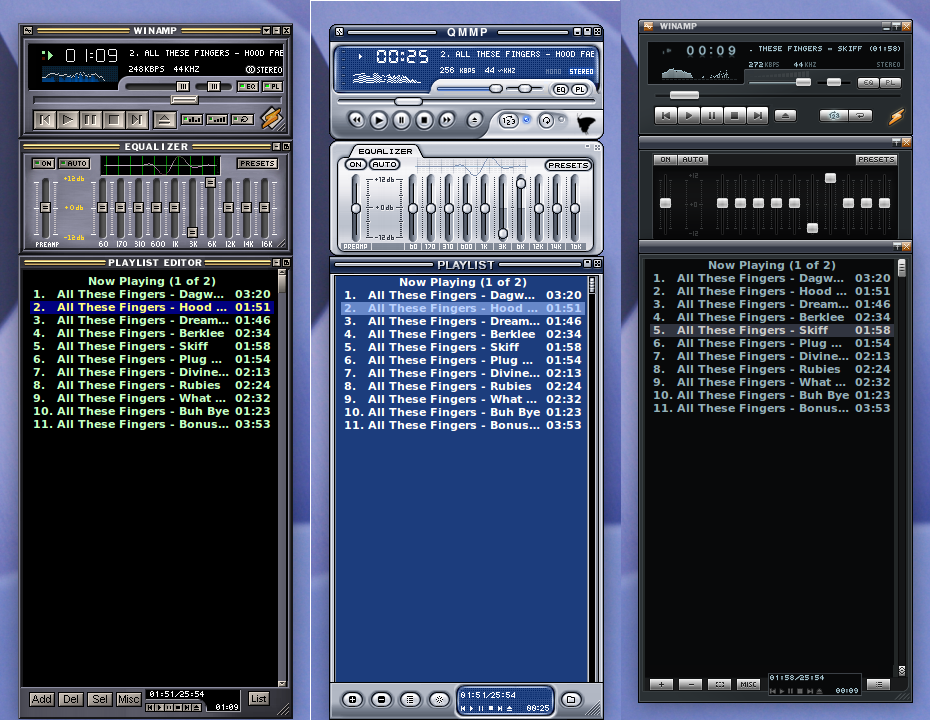Screen dimensions: 930x720
Task: Click minus remove icon in QMMP playlist footer
Action: [381, 700]
